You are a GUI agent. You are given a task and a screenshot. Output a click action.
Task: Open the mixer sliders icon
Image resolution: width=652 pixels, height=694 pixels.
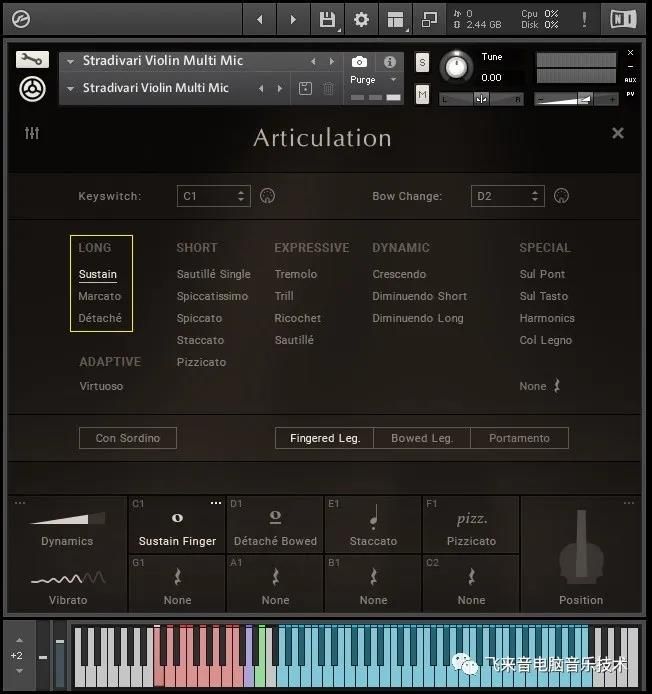[32, 132]
